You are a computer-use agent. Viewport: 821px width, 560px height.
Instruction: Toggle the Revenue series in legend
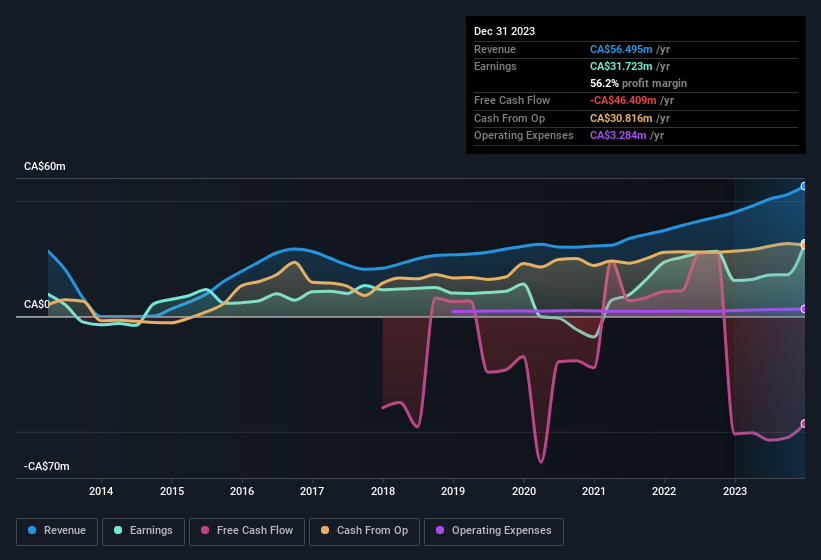coord(57,531)
